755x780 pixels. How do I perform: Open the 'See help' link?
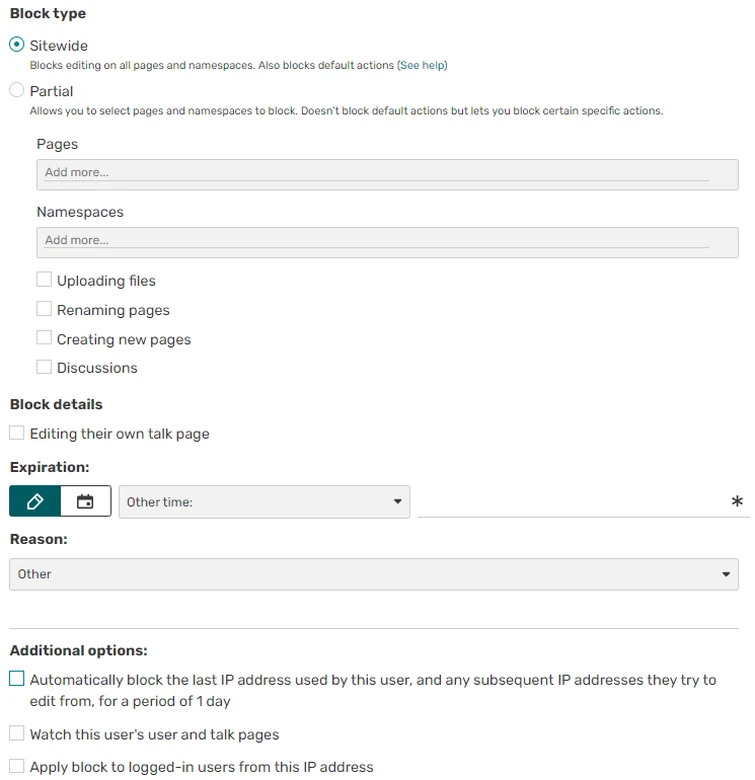(422, 65)
